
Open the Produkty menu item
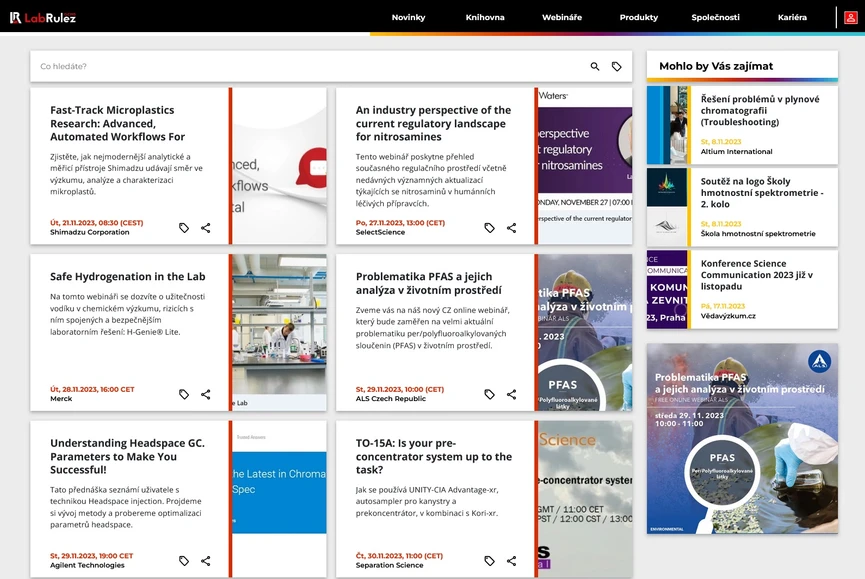coord(637,16)
